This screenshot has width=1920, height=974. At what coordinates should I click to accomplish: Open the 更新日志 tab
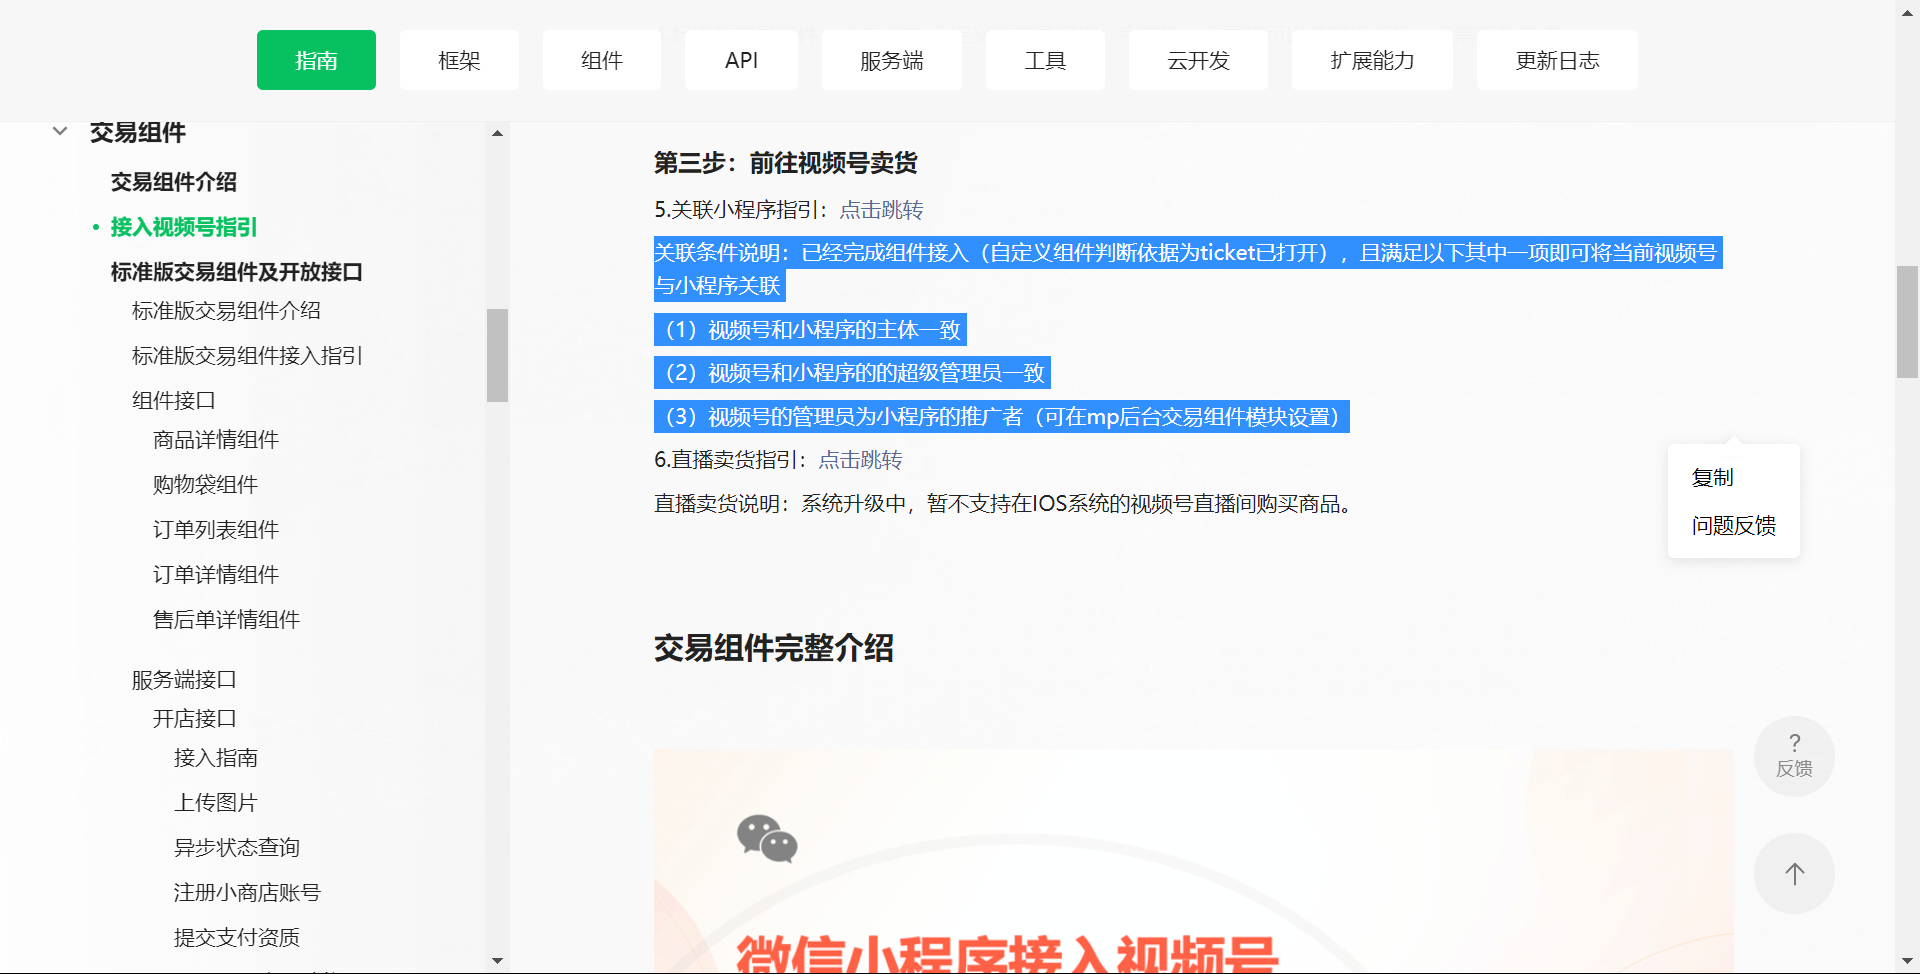(x=1557, y=61)
